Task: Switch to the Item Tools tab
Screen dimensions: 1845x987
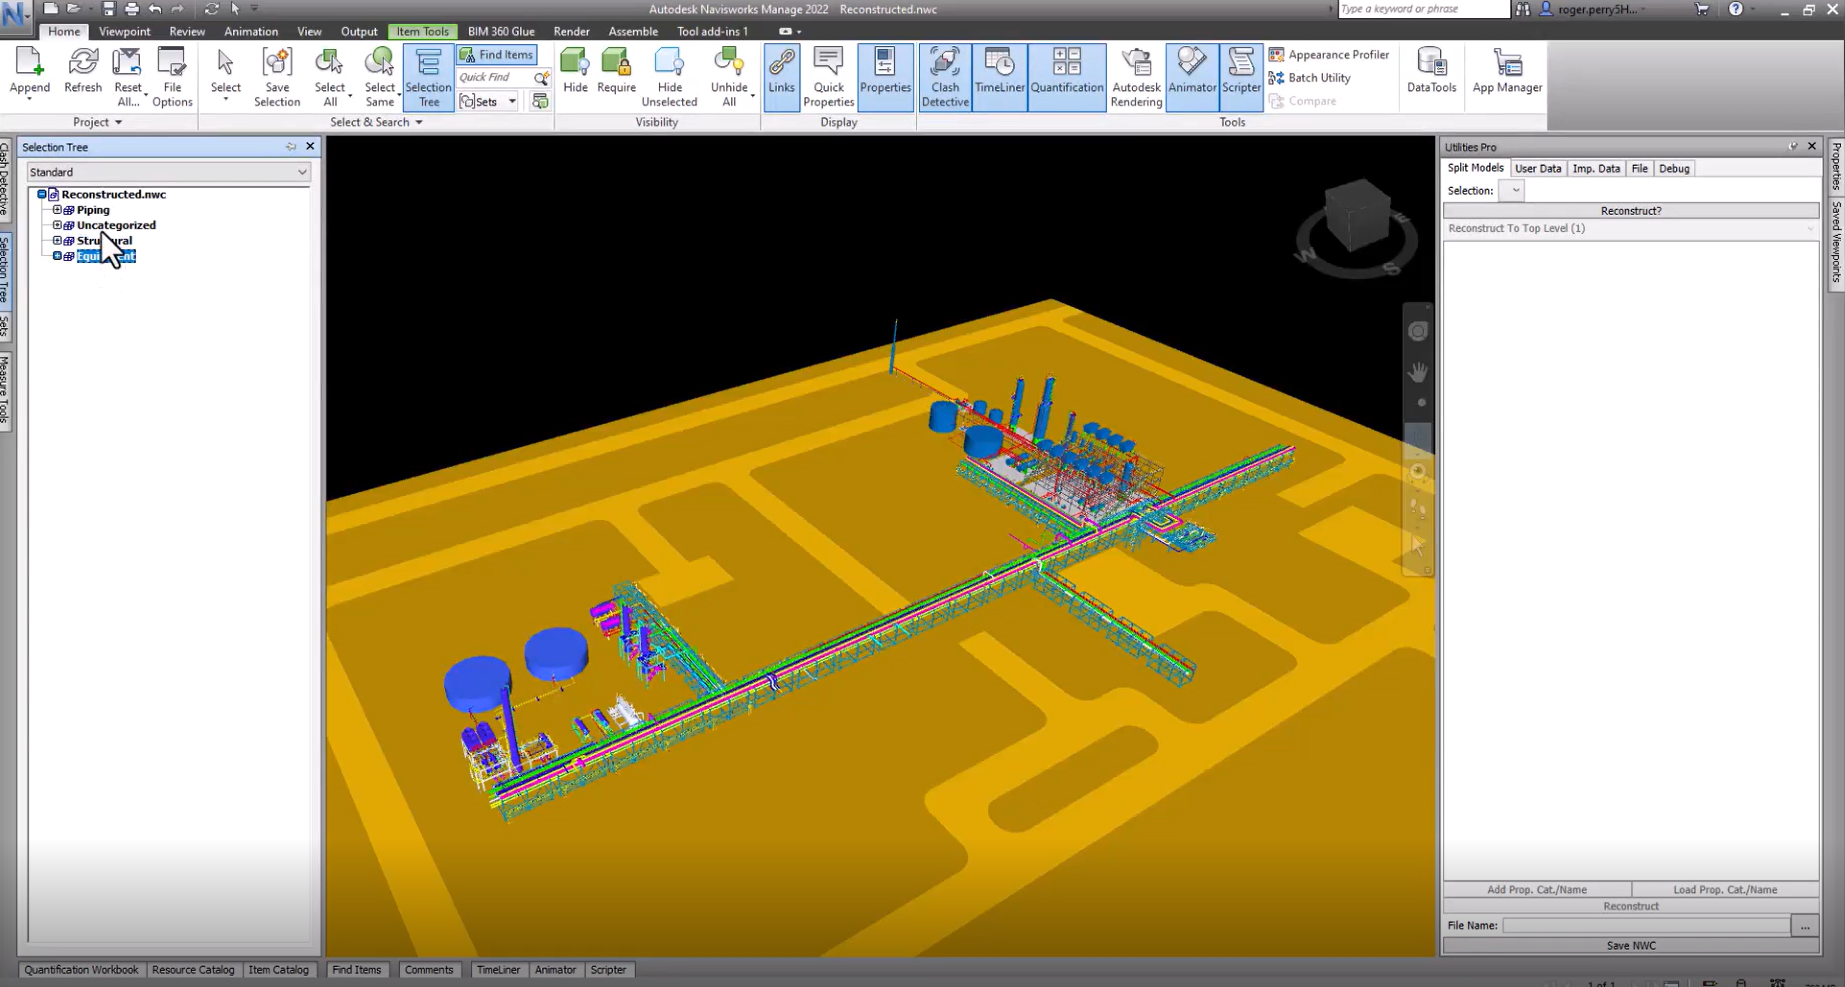Action: (x=422, y=31)
